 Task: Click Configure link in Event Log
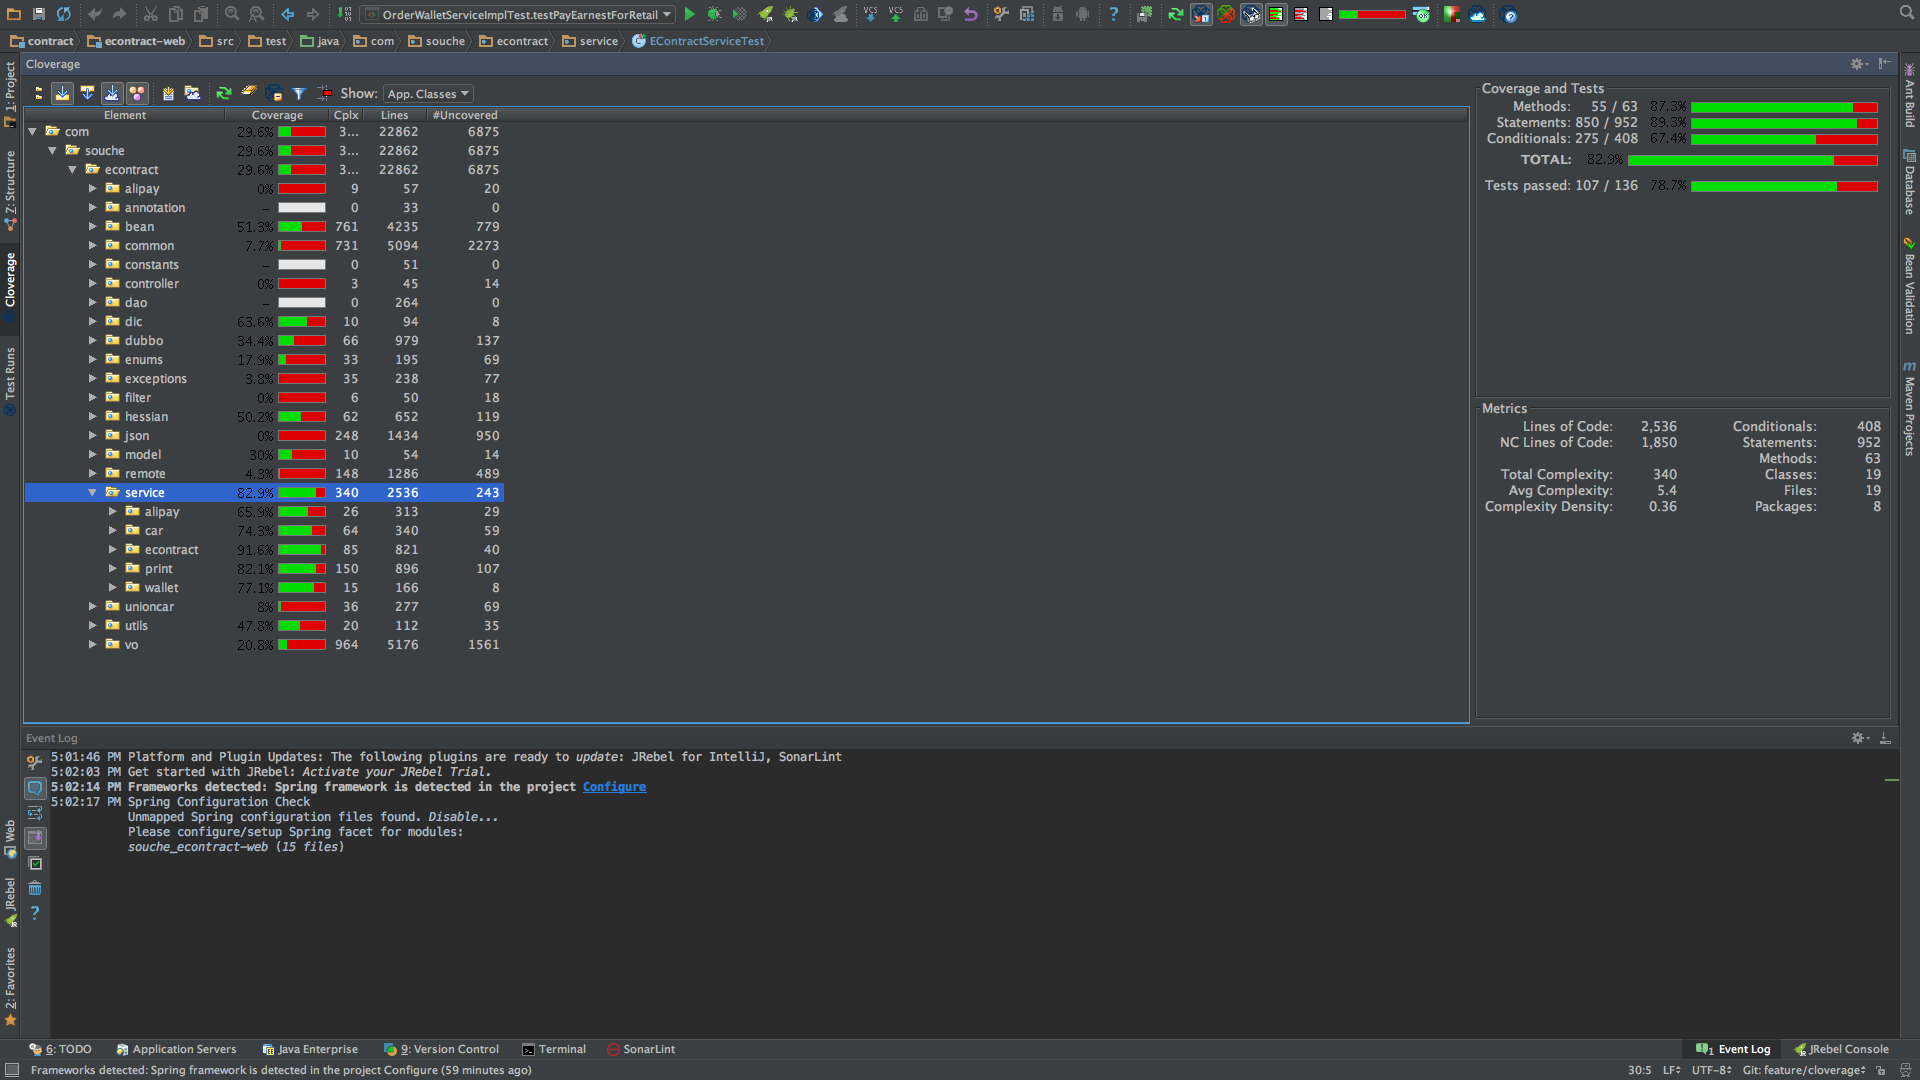click(614, 787)
